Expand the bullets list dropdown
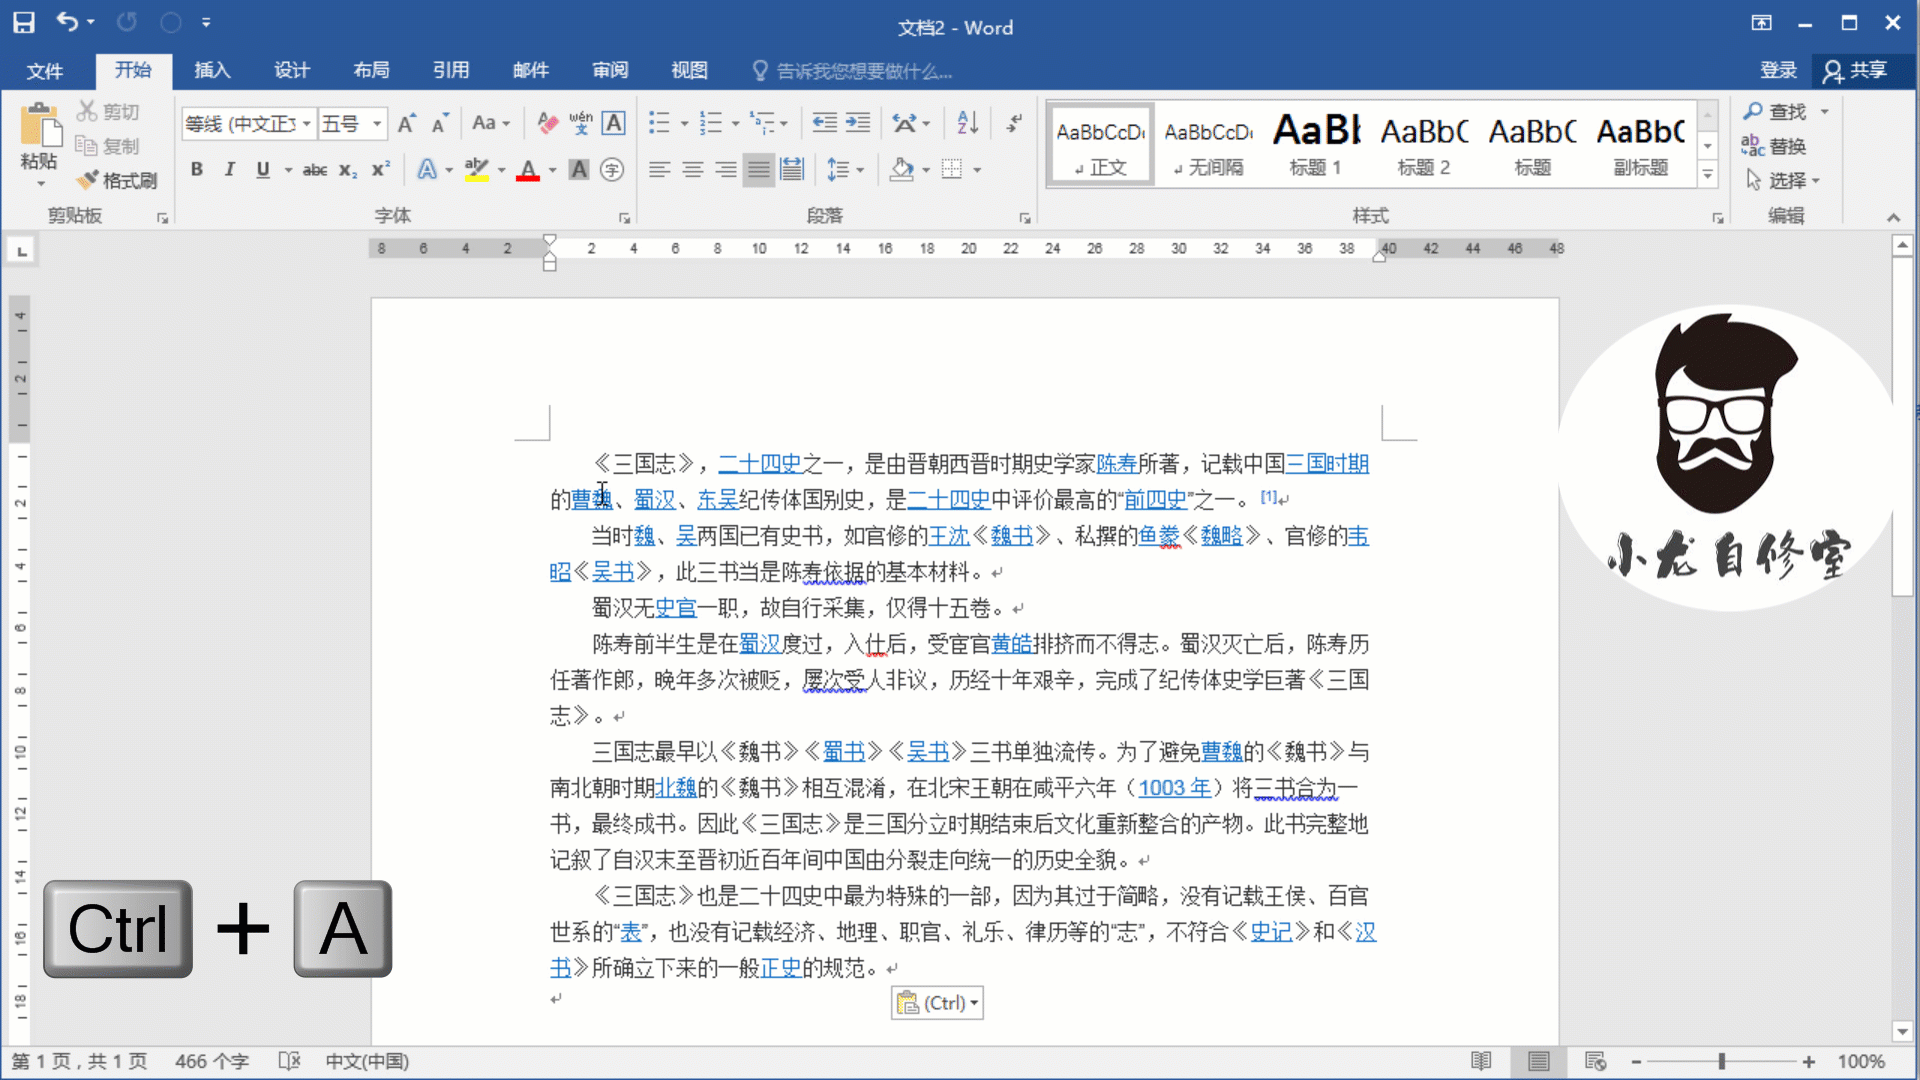Viewport: 1920px width, 1080px height. (x=685, y=124)
